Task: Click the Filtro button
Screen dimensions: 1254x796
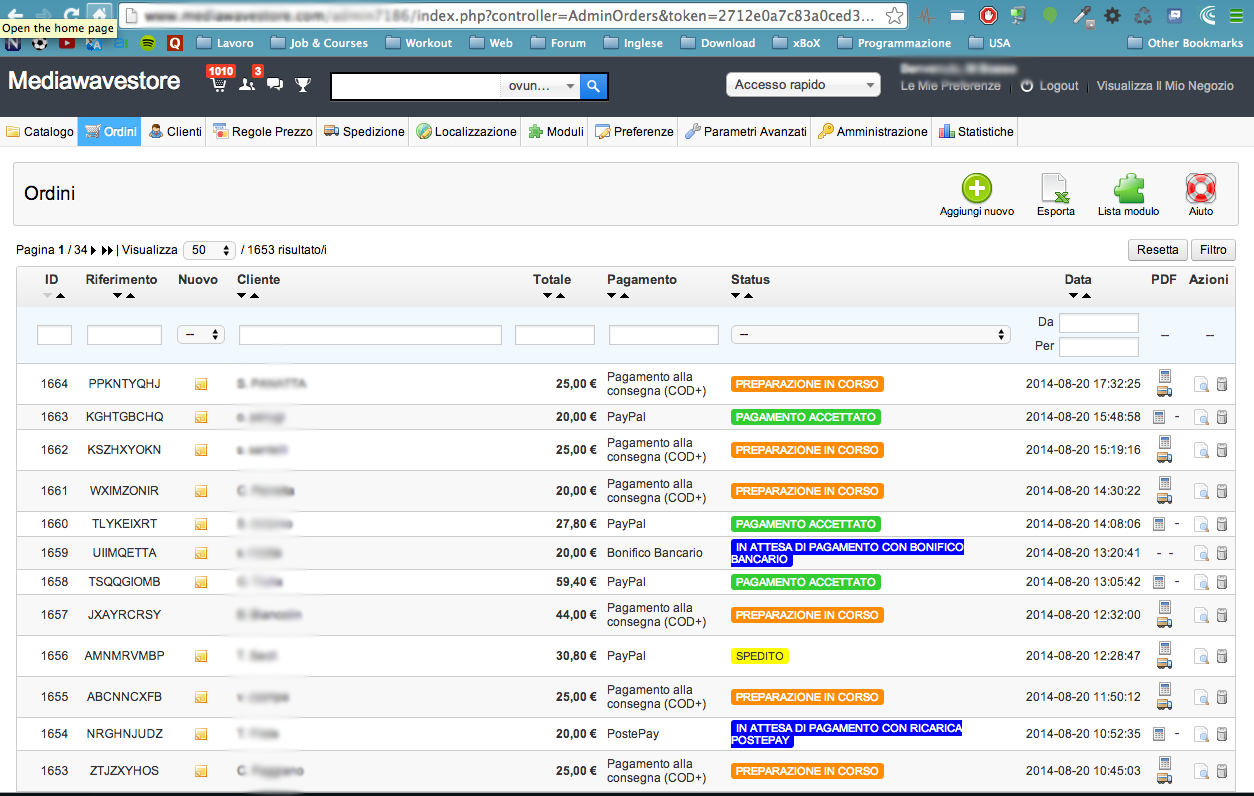Action: (x=1213, y=250)
